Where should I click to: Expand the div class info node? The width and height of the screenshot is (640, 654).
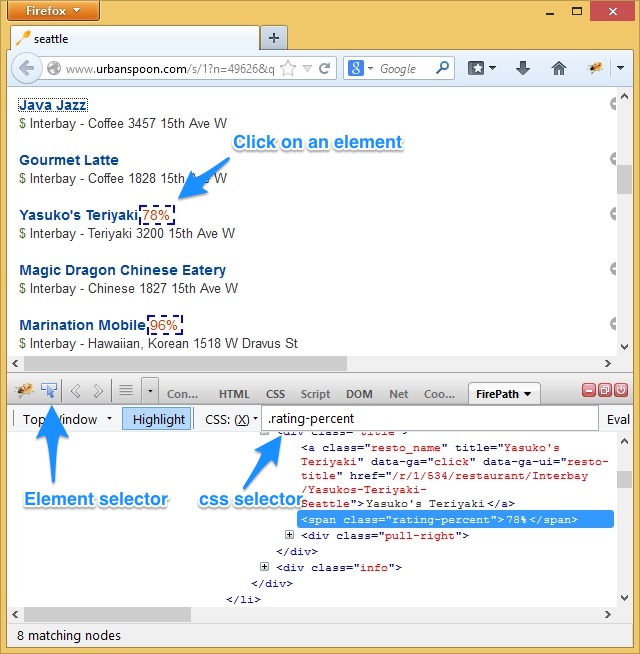pyautogui.click(x=265, y=568)
